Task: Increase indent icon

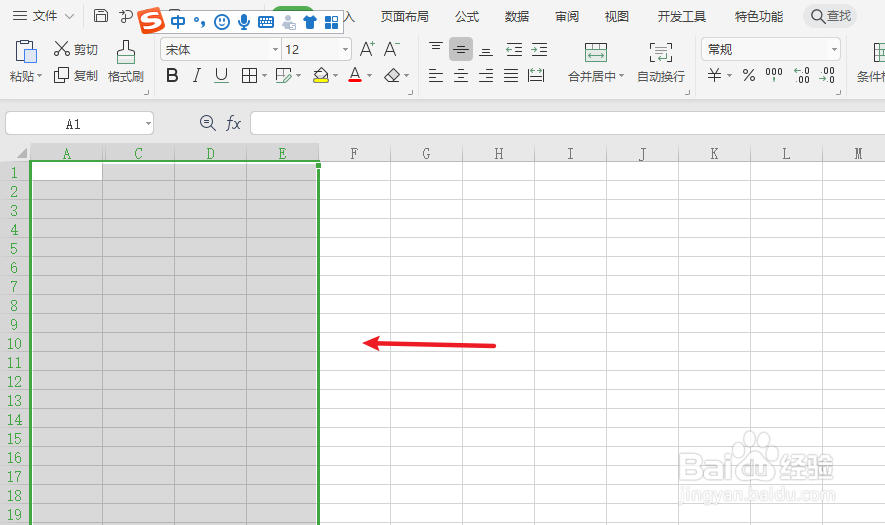Action: pyautogui.click(x=539, y=50)
